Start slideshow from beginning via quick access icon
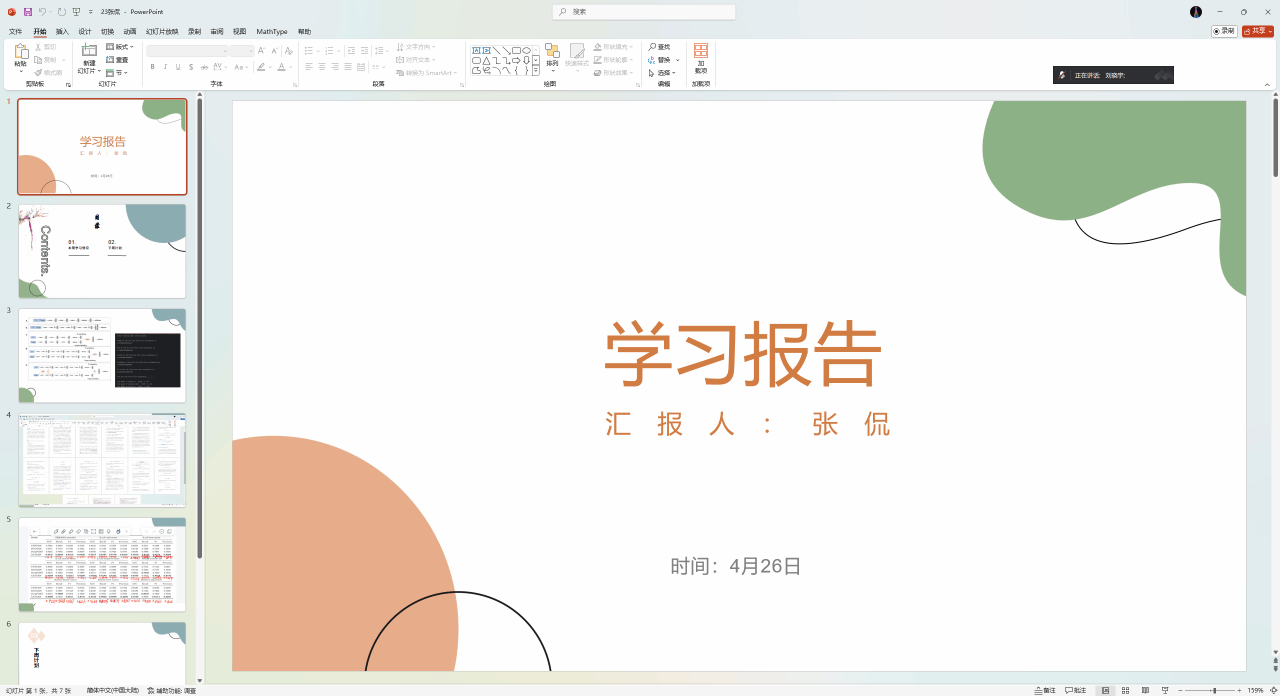1280x696 pixels. pos(76,12)
